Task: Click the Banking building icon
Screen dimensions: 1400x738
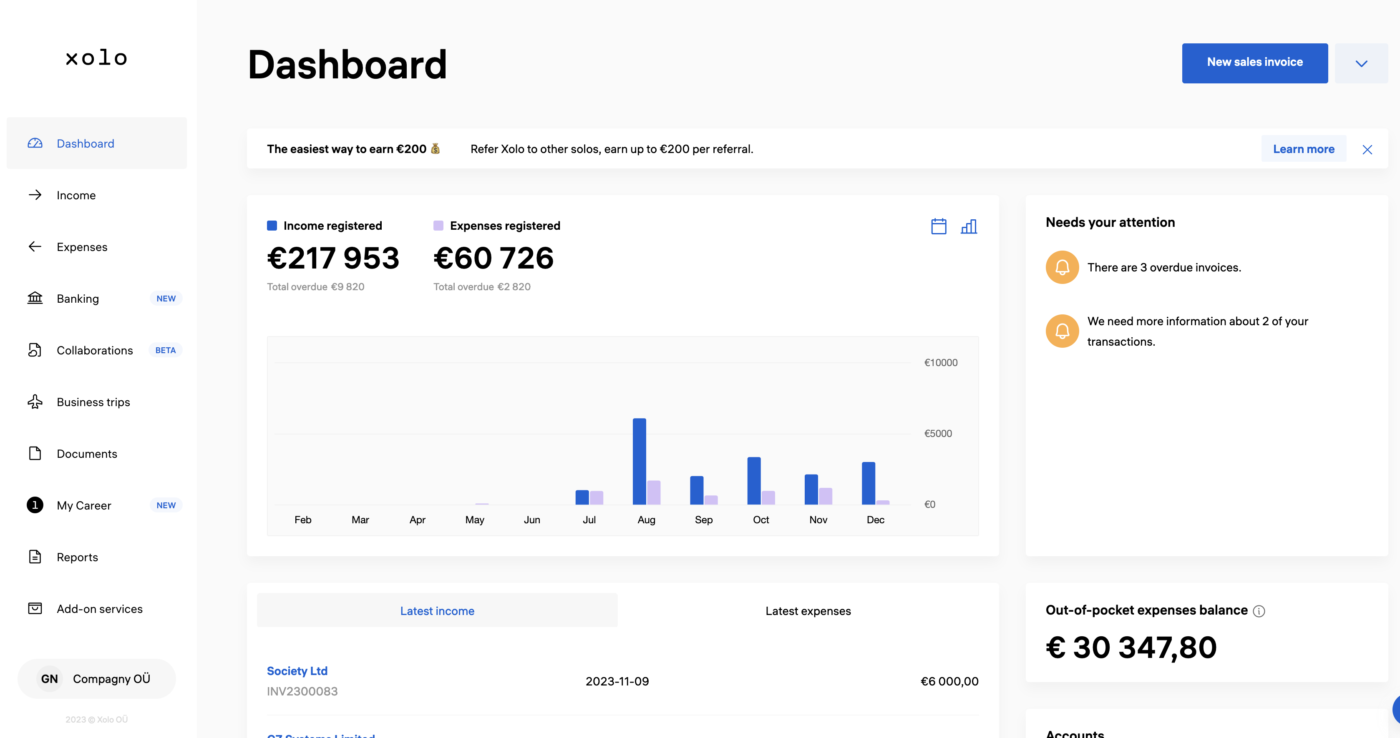Action: point(35,298)
